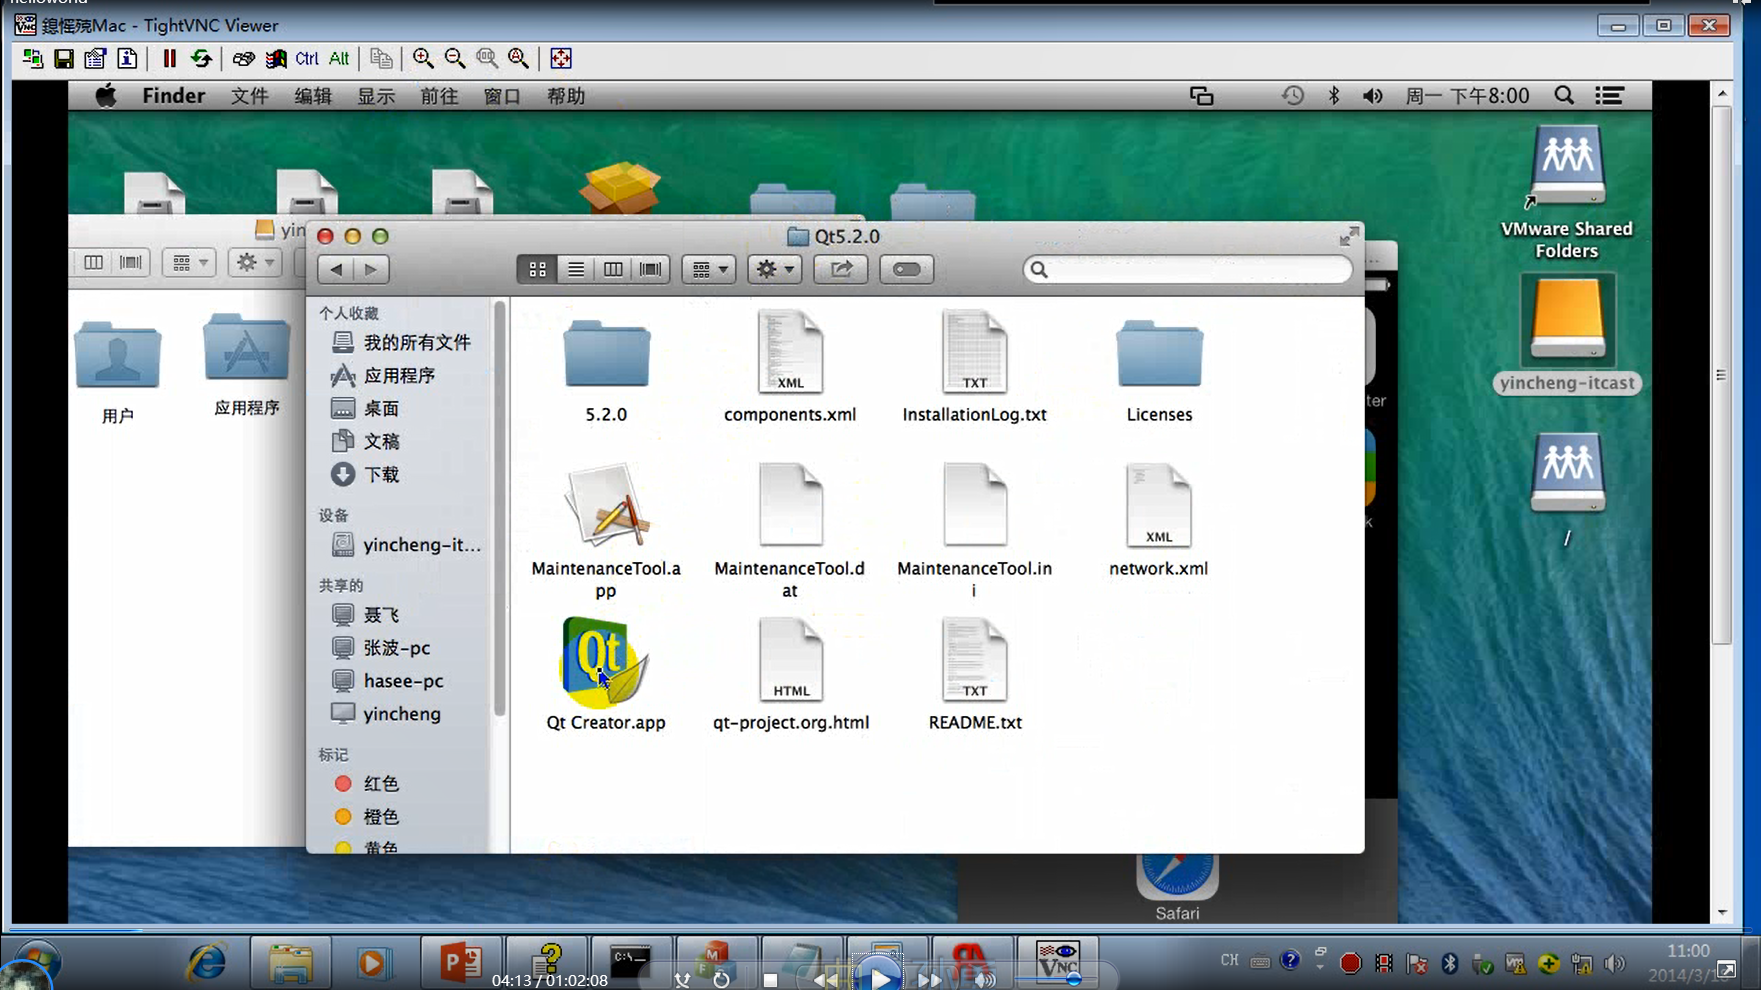Toggle TightVNC pause updates button
Viewport: 1761px width, 990px height.
(x=170, y=58)
